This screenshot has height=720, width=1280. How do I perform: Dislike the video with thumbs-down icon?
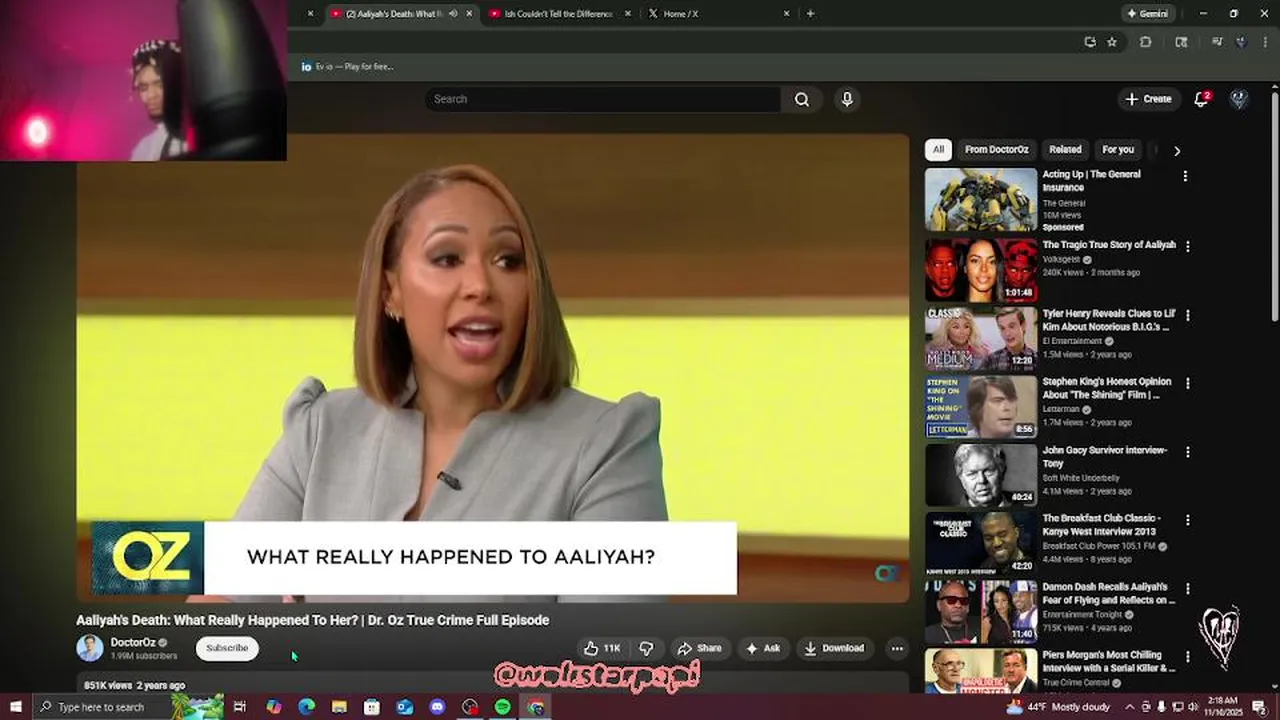tap(646, 648)
